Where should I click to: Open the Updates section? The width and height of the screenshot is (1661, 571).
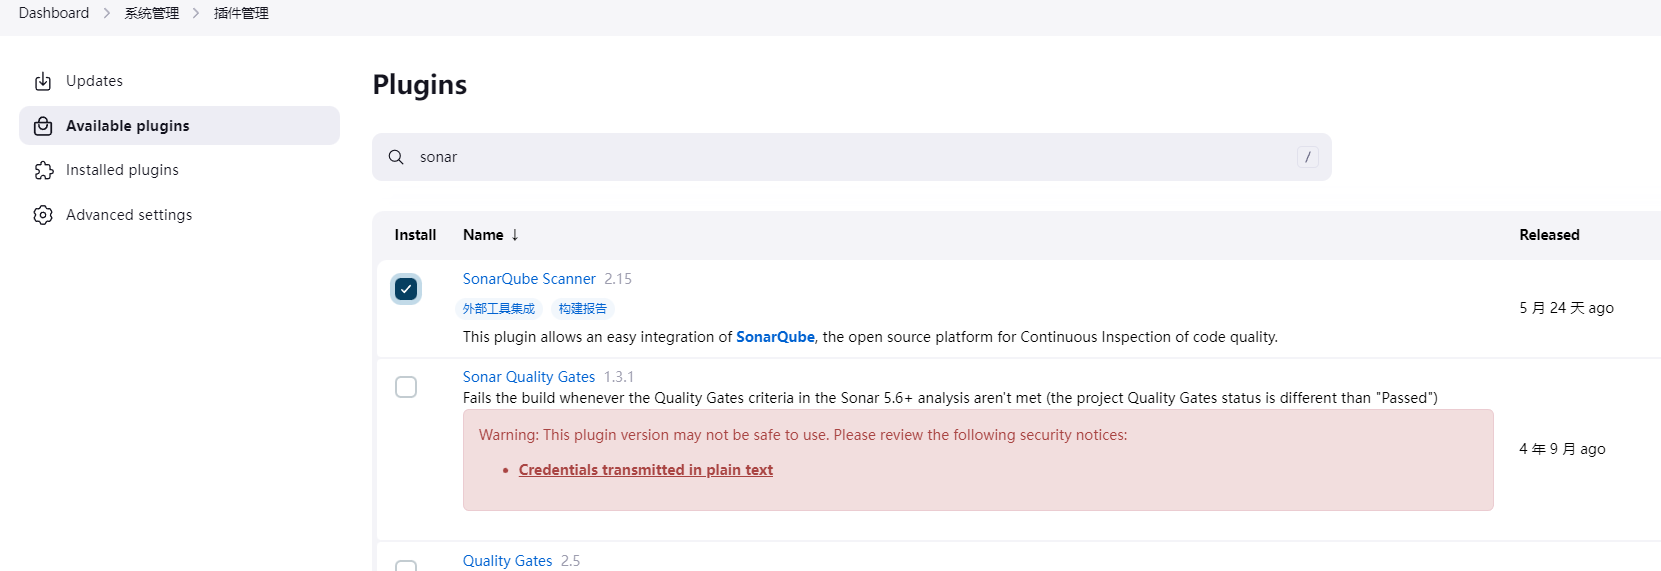tap(180, 81)
